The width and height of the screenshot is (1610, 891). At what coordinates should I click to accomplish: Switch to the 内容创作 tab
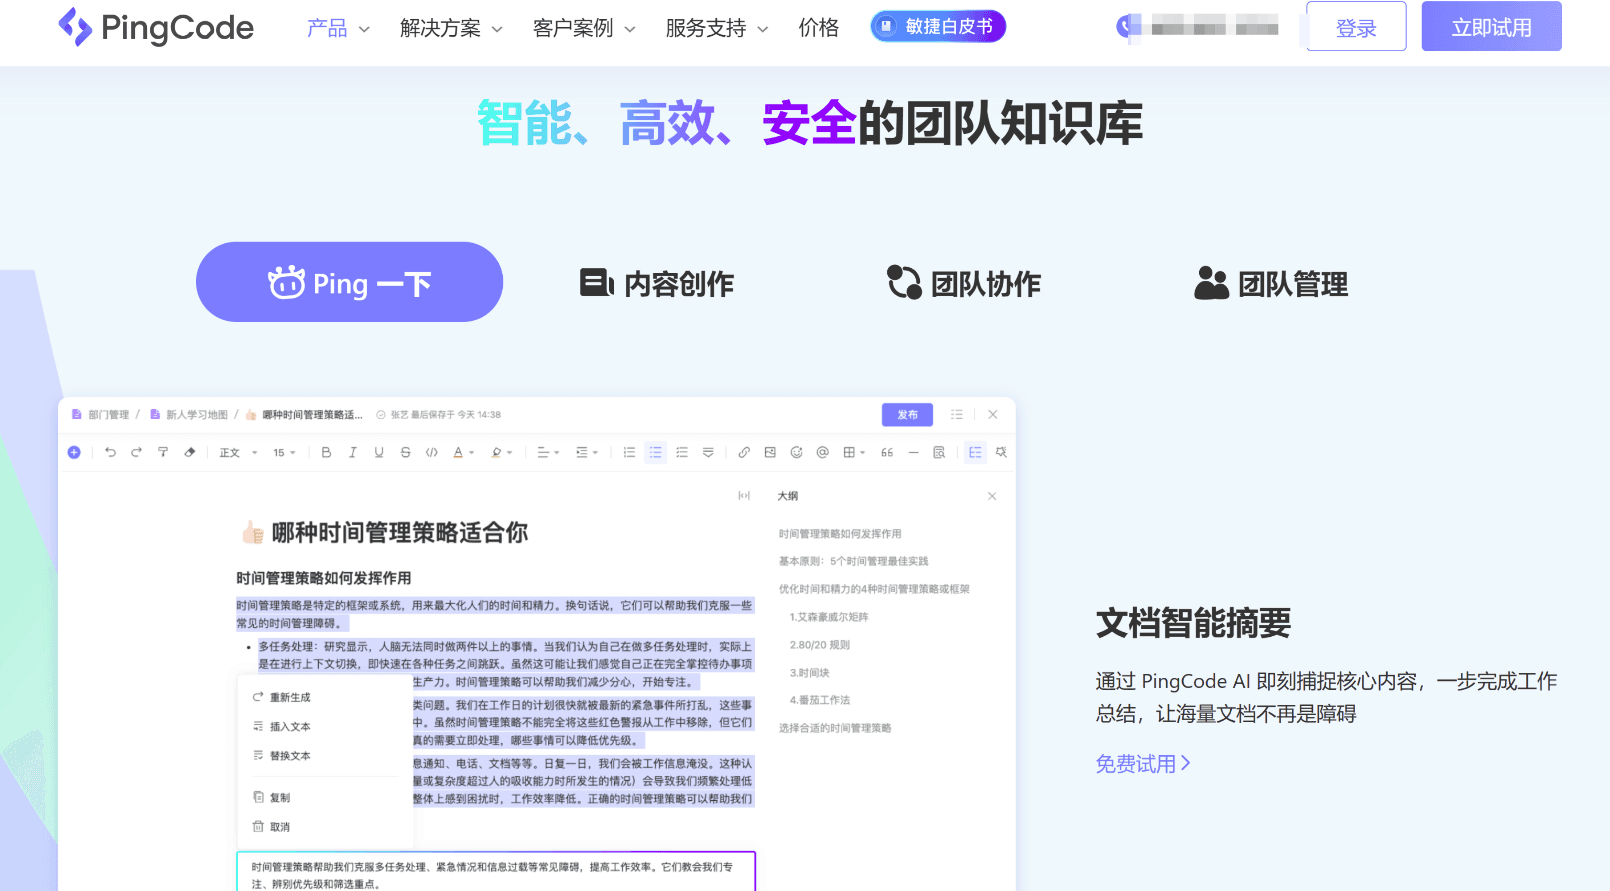(657, 284)
